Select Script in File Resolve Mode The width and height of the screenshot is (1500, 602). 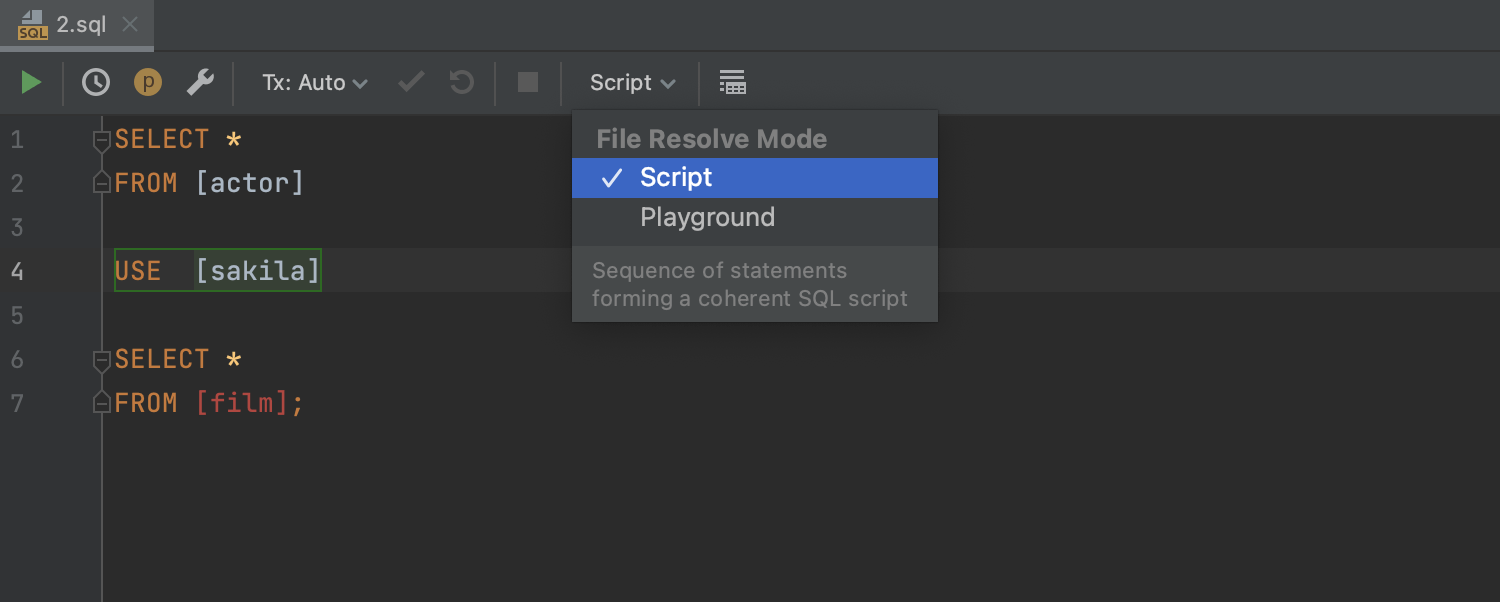[x=676, y=178]
